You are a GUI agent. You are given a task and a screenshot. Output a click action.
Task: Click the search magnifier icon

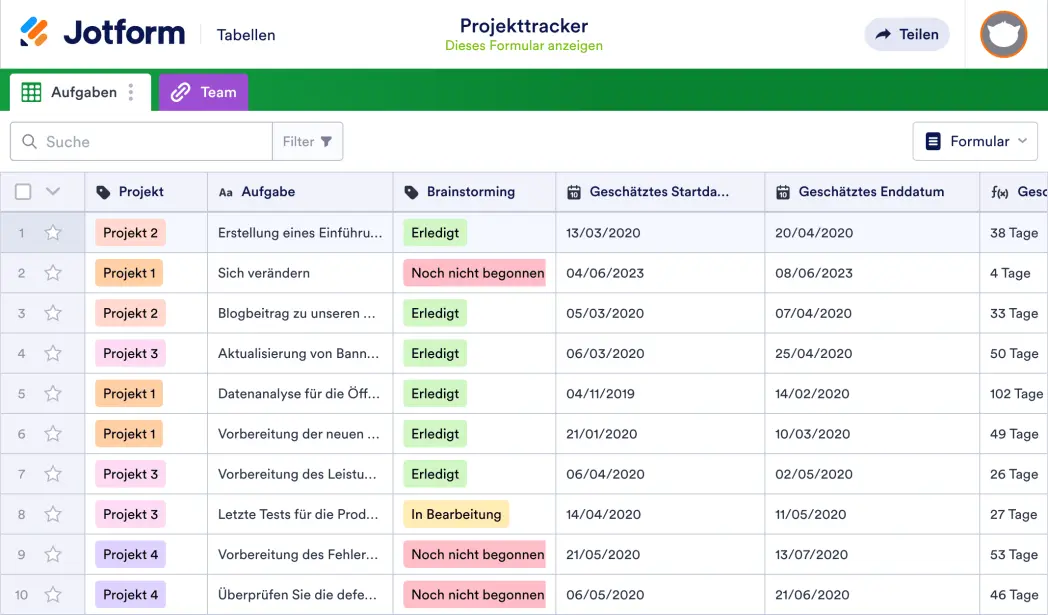[29, 141]
